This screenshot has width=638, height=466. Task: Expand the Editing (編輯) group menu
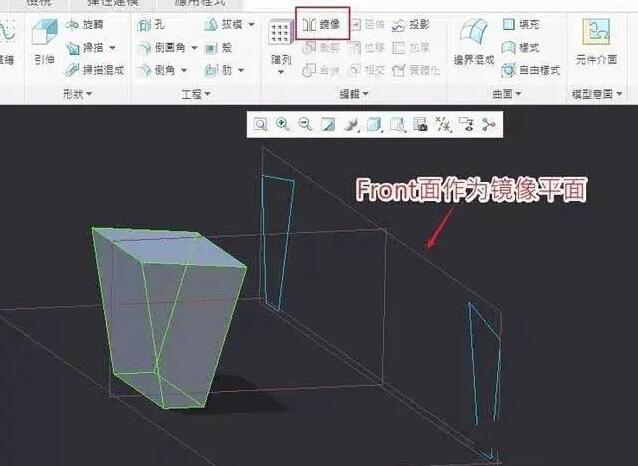point(354,94)
